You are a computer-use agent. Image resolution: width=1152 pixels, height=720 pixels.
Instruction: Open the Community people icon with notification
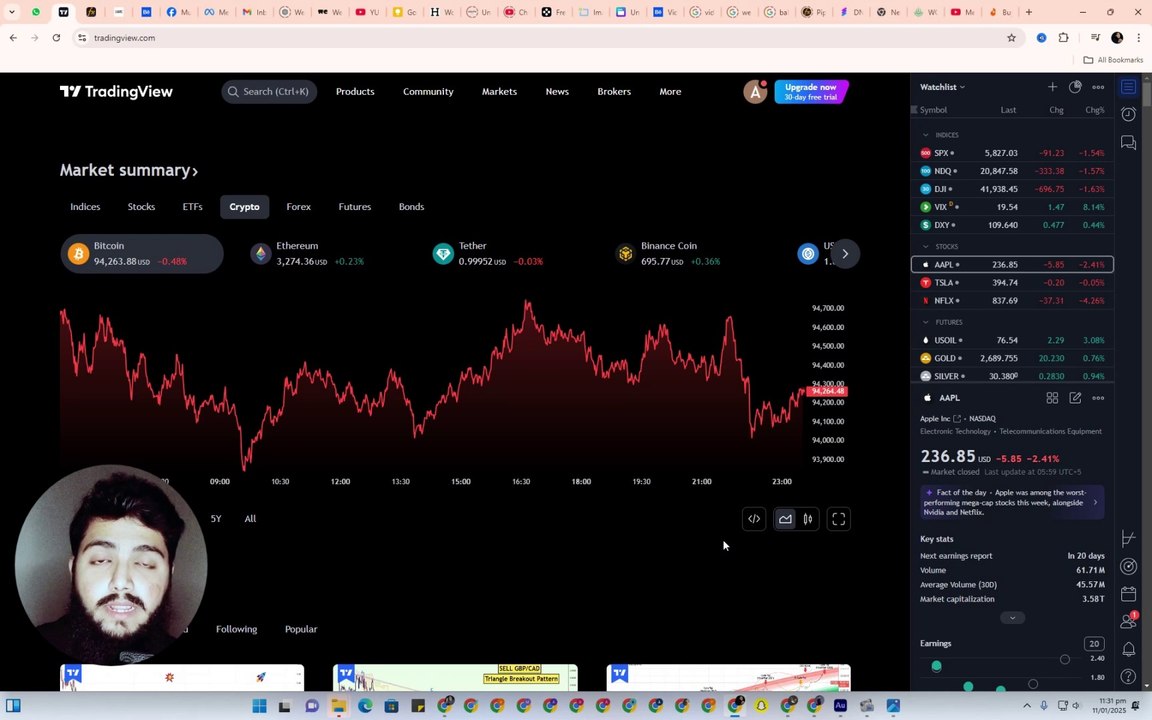point(1128,621)
